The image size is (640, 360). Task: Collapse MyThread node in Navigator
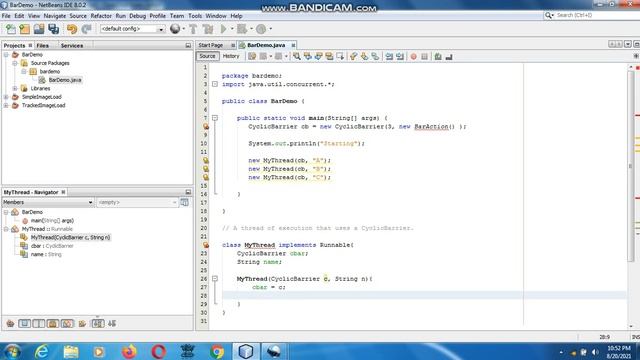(6, 229)
